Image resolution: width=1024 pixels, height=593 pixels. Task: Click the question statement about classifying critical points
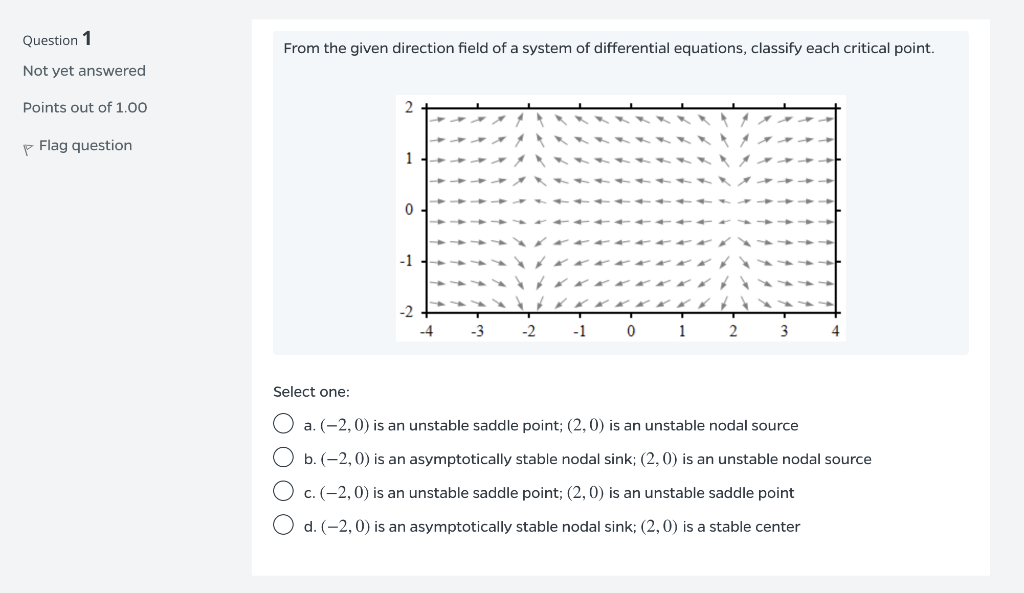tap(609, 47)
